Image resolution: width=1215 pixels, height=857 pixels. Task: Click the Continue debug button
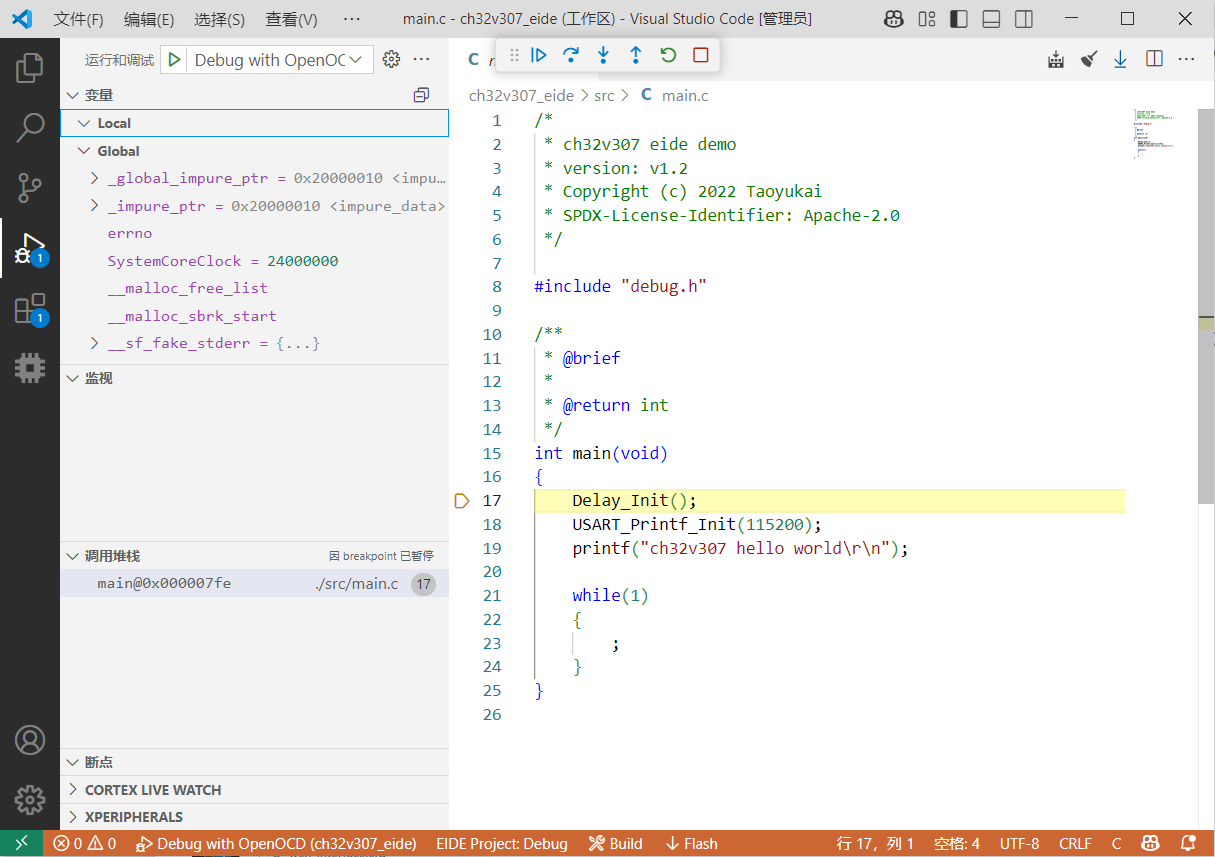tap(539, 56)
